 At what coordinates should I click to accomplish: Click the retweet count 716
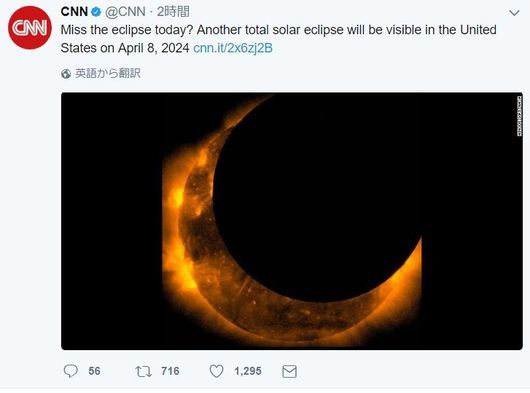170,371
